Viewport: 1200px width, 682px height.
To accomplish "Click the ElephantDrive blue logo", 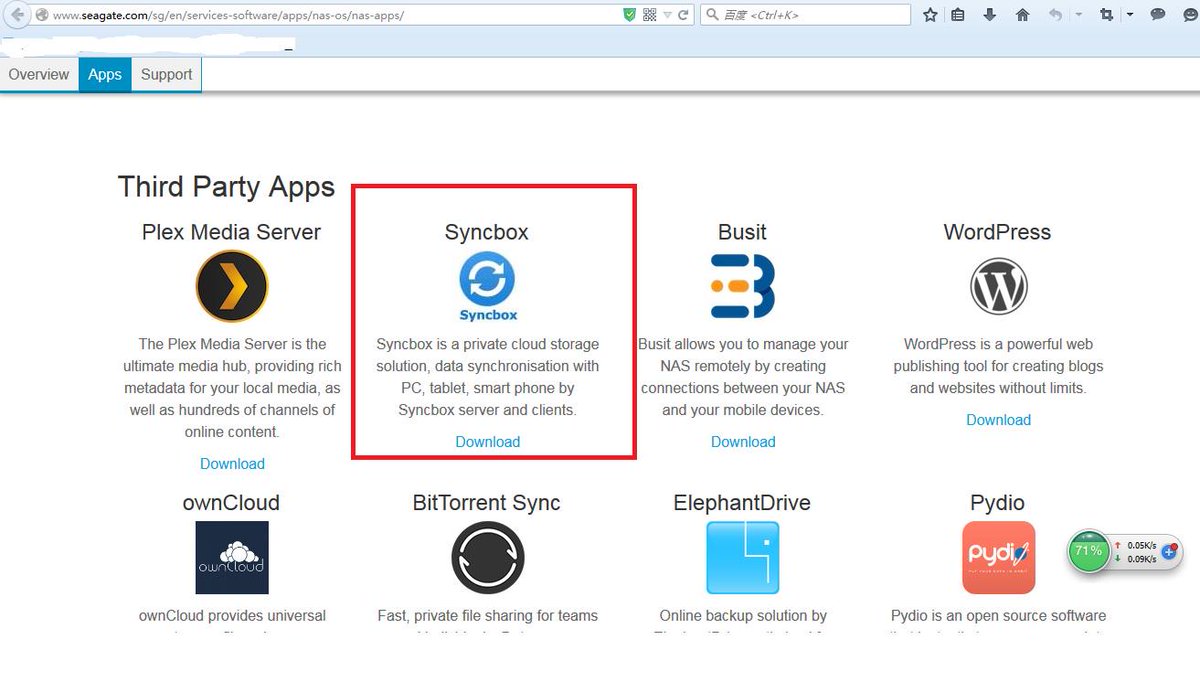I will pyautogui.click(x=743, y=558).
